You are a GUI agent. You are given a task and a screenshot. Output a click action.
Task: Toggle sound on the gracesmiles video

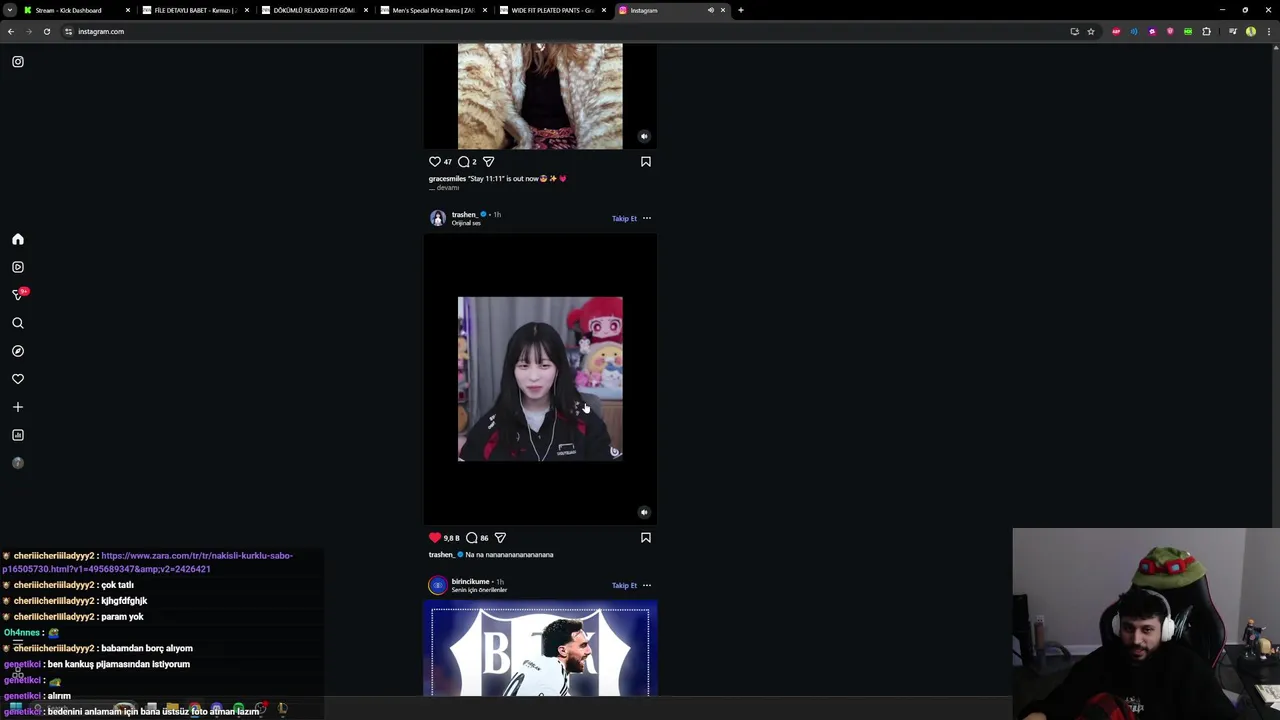click(x=644, y=136)
